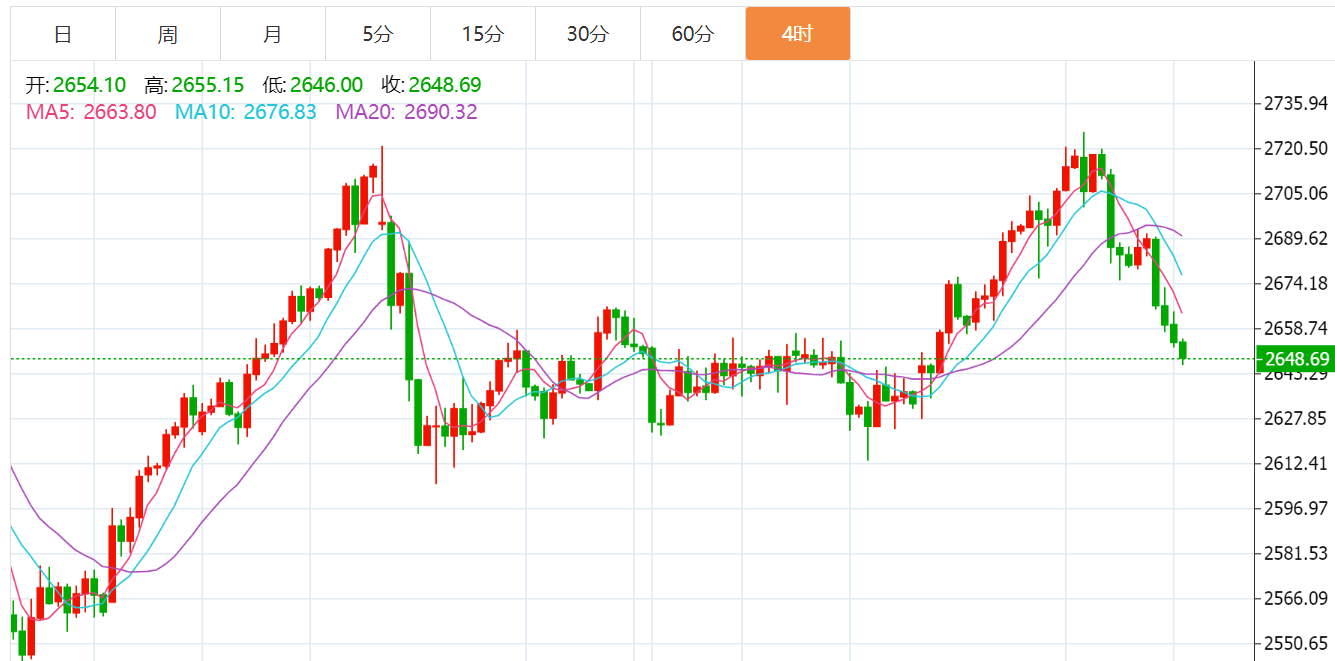1335x661 pixels.
Task: Click the 2550.65 price axis label
Action: coord(1296,643)
